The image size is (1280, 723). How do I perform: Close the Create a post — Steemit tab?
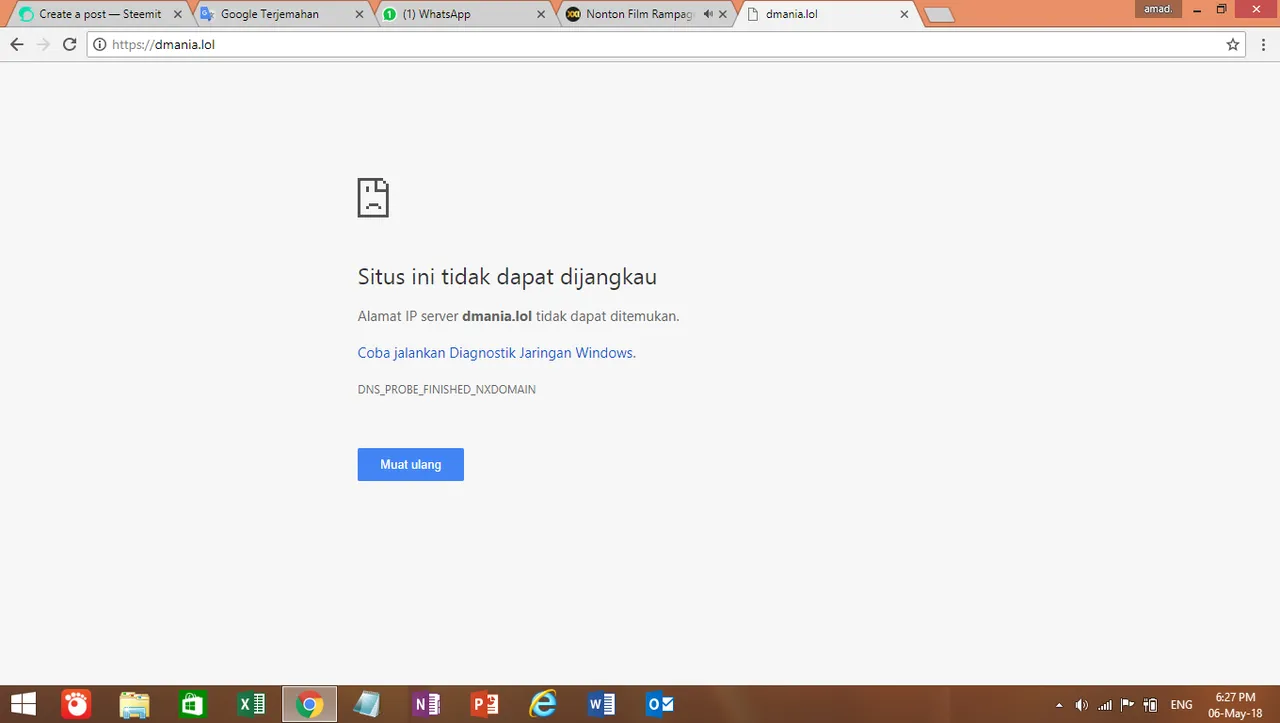click(178, 14)
